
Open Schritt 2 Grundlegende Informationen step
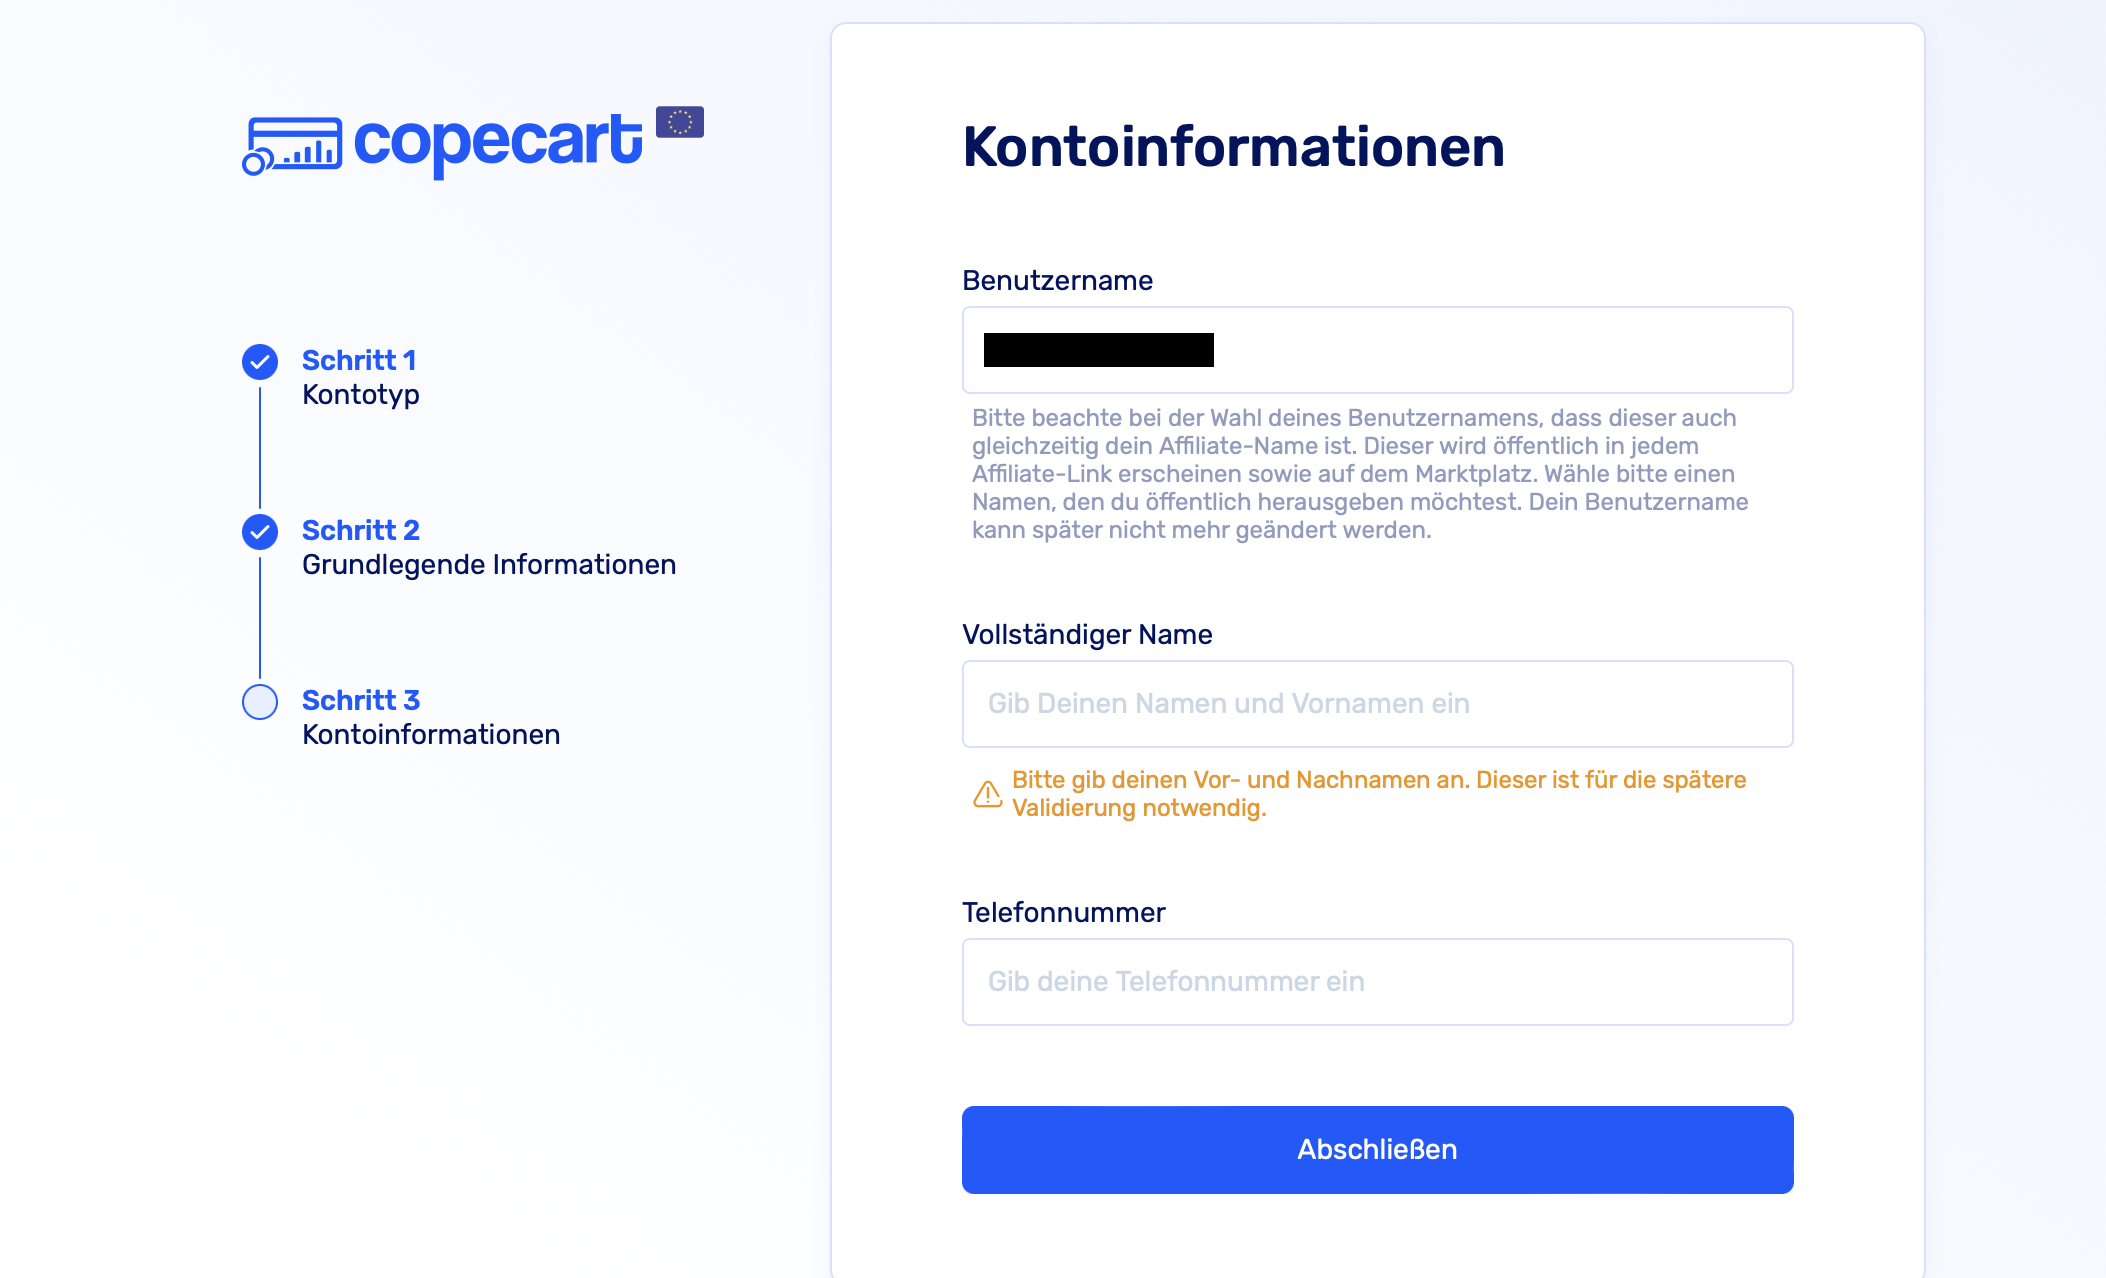(x=488, y=547)
